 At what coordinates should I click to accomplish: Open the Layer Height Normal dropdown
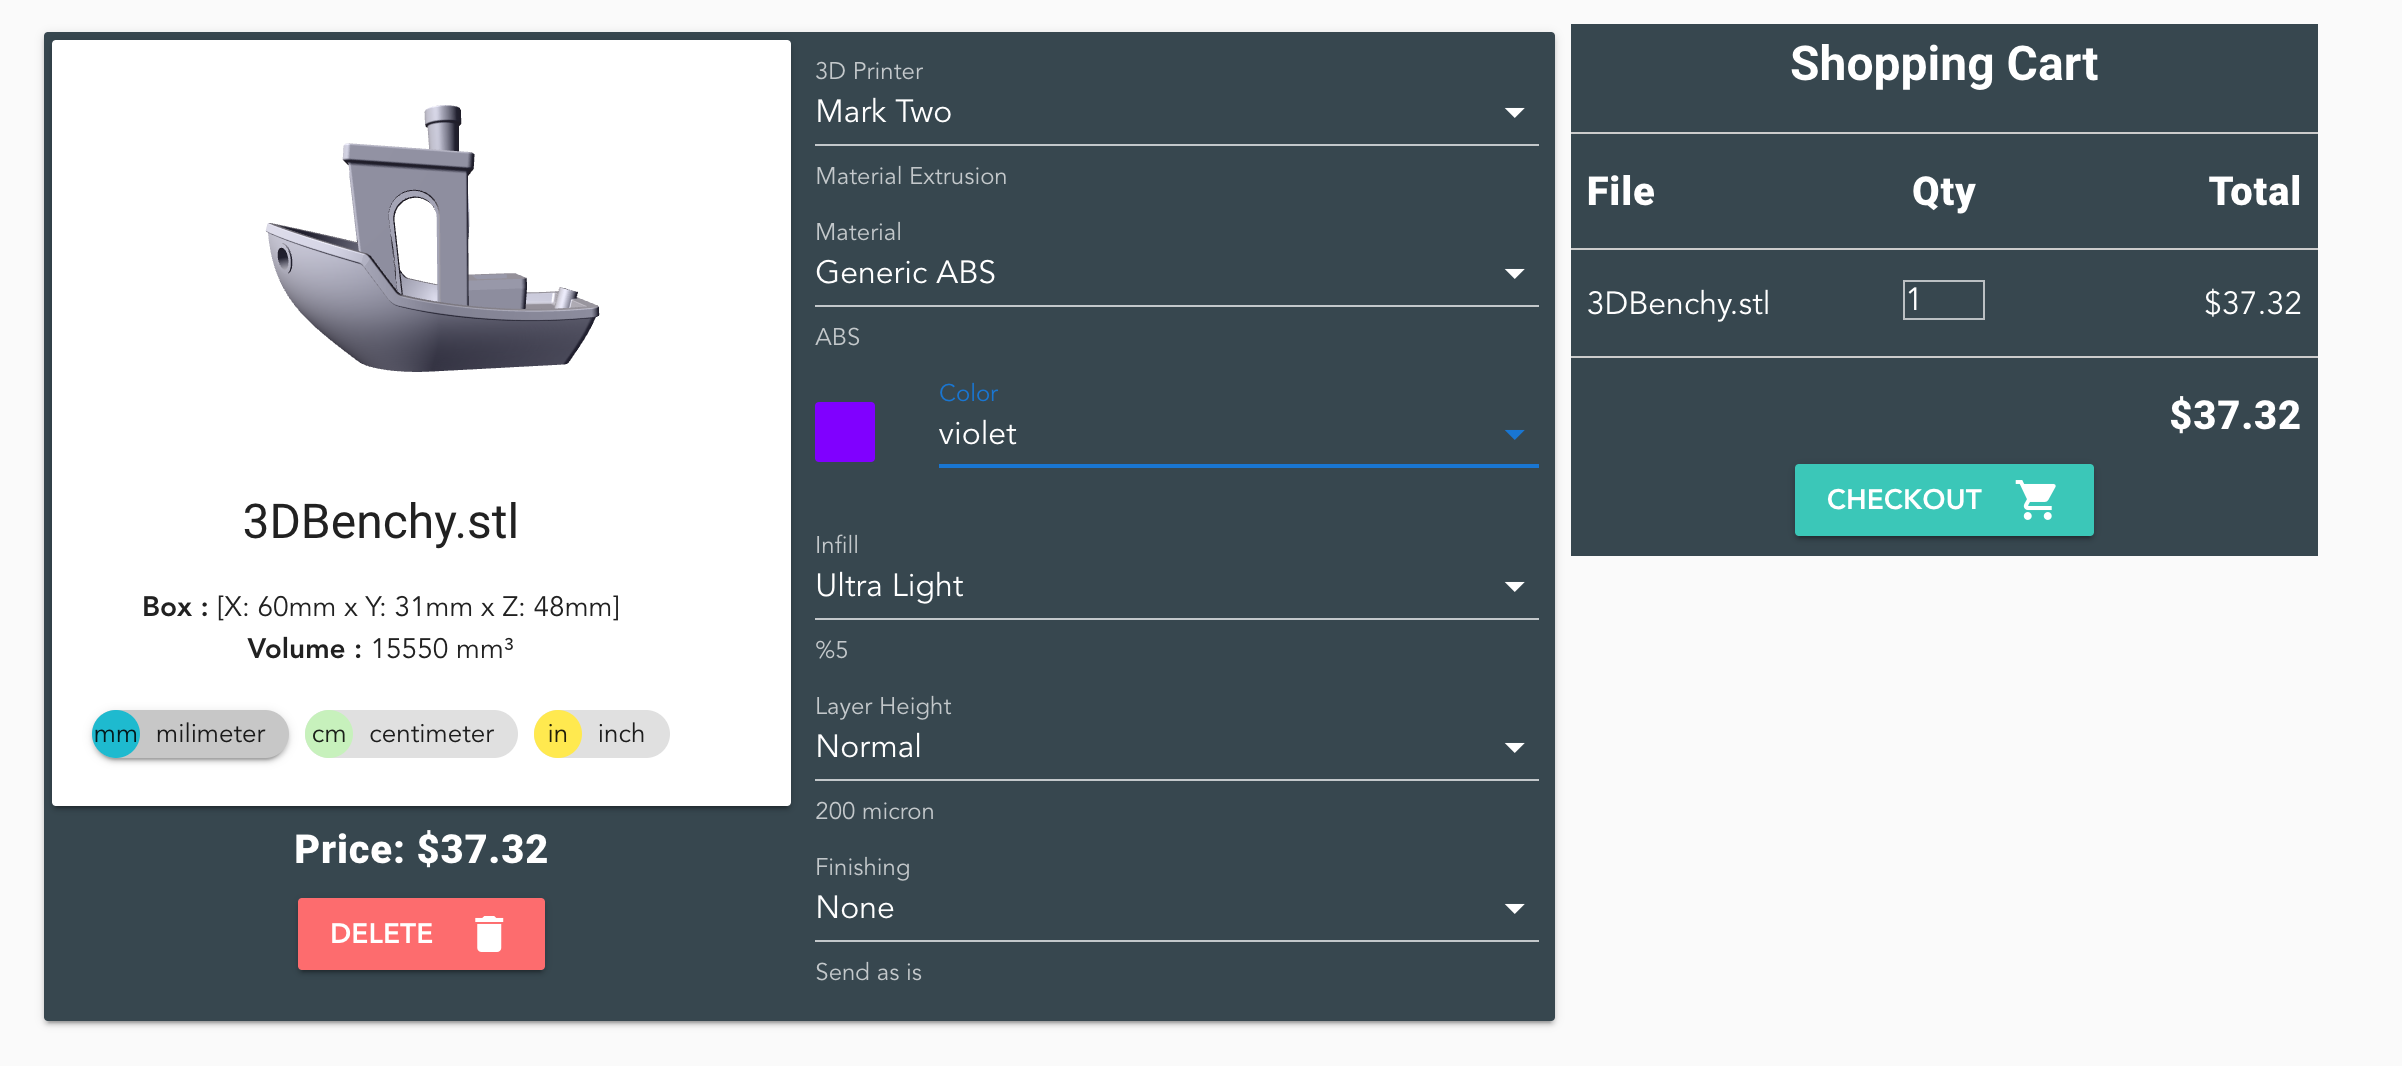(x=1175, y=747)
